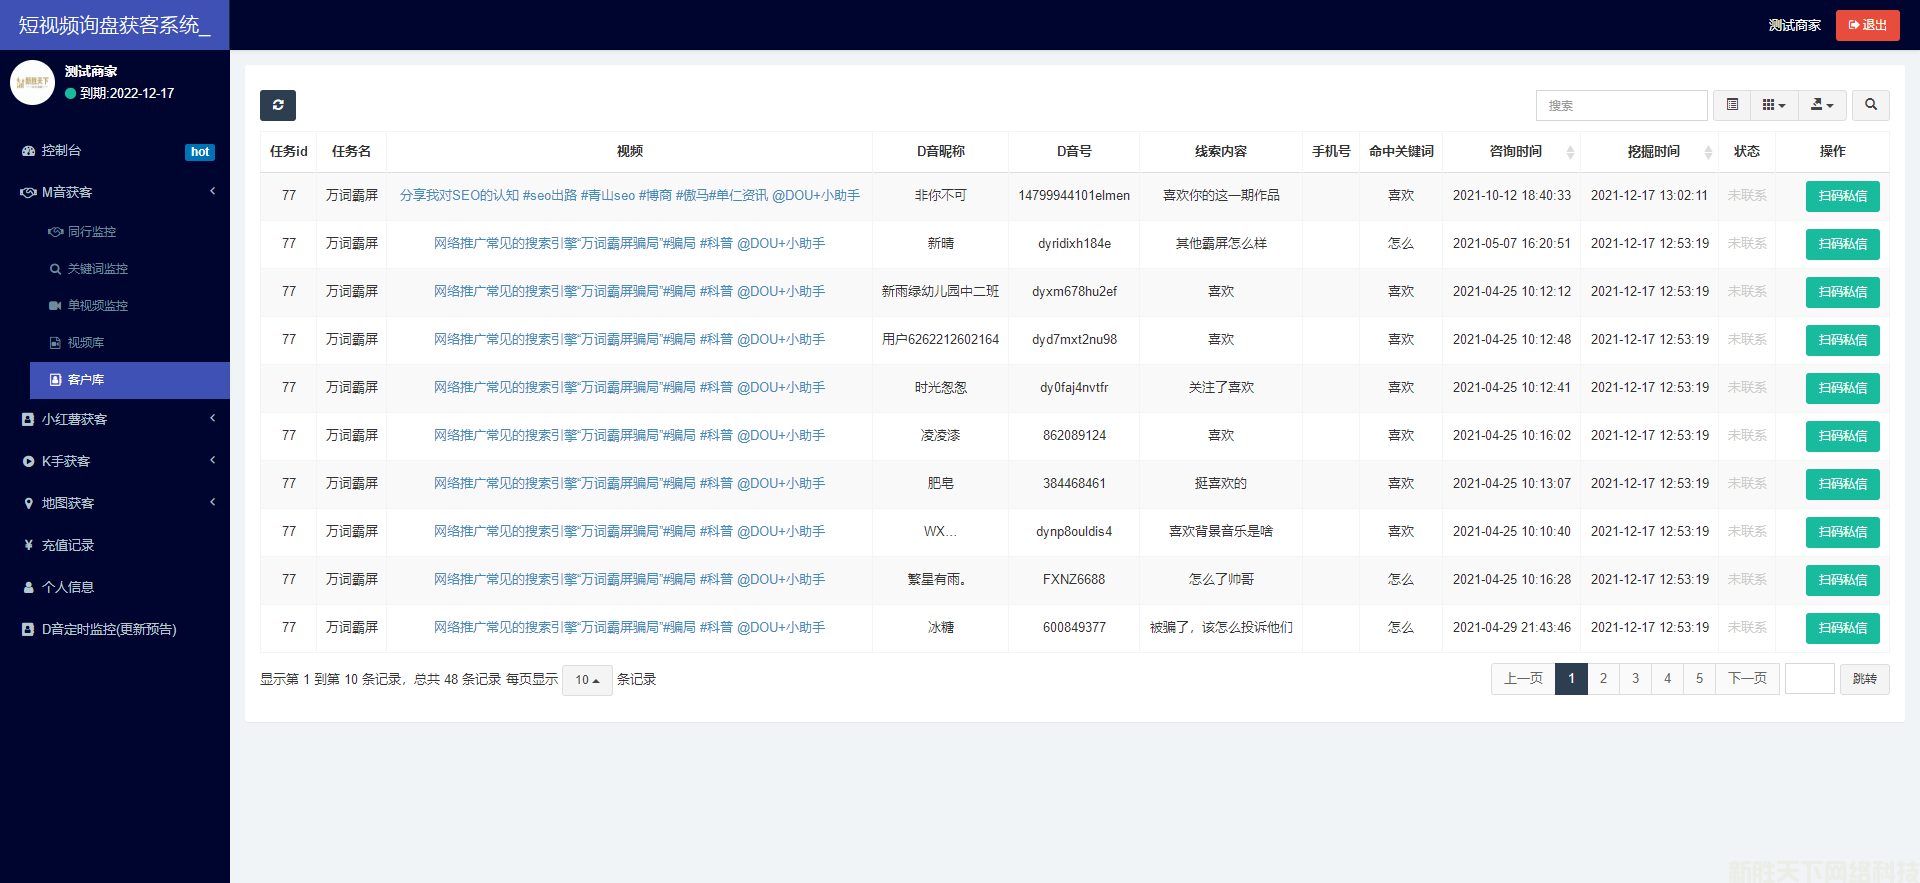Open 同行监控 submenu item
The image size is (1920, 883).
[x=92, y=232]
